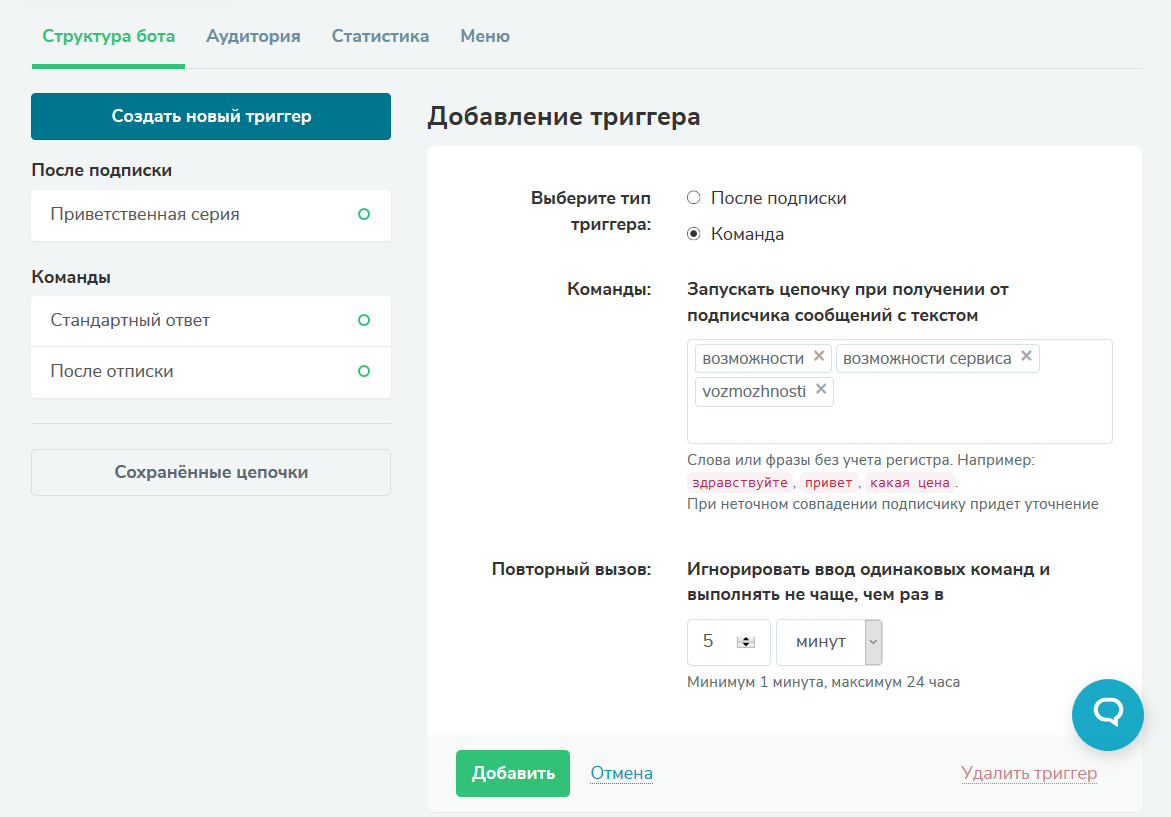This screenshot has width=1171, height=817.
Task: Select После подписки radio option
Action: (694, 197)
